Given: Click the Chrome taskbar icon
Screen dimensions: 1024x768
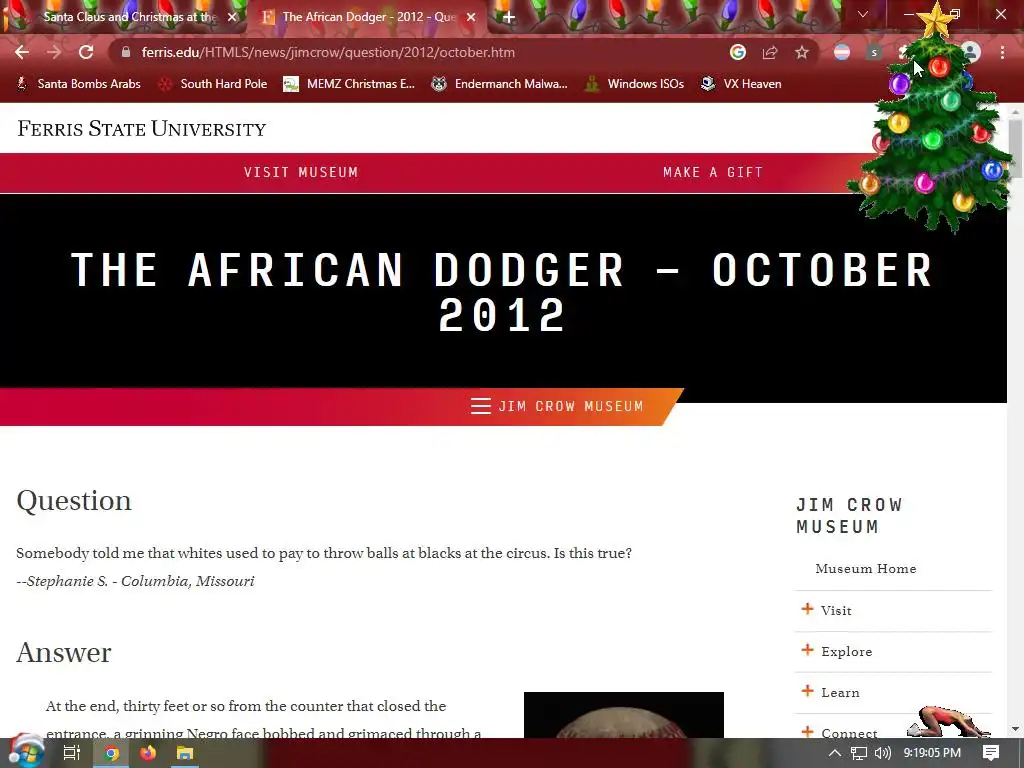Looking at the screenshot, I should pos(111,753).
